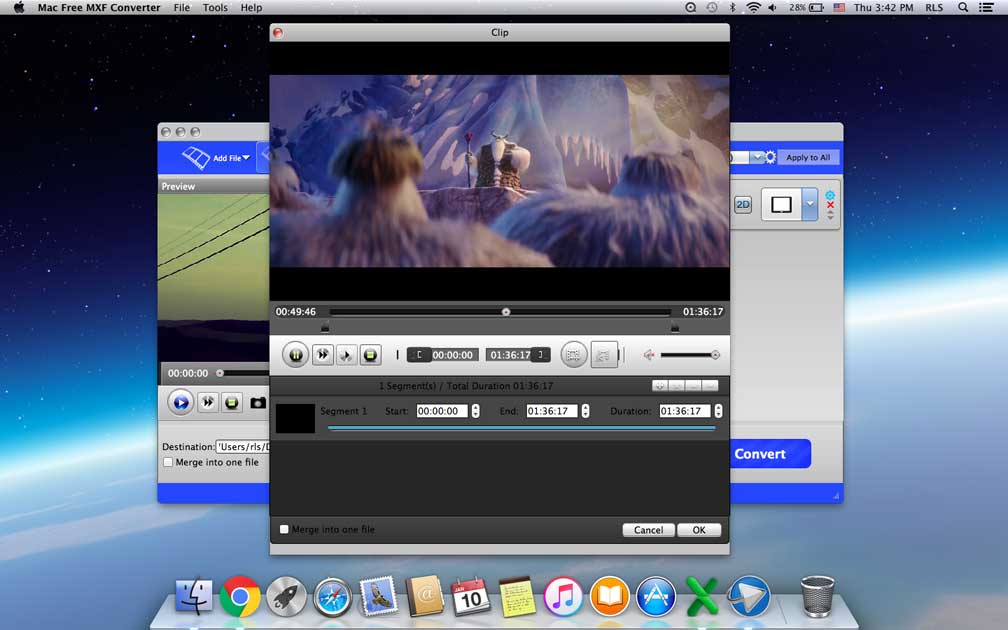The image size is (1008, 630).
Task: Open the profile dropdown arrow in the toolbar
Action: pyautogui.click(x=757, y=158)
